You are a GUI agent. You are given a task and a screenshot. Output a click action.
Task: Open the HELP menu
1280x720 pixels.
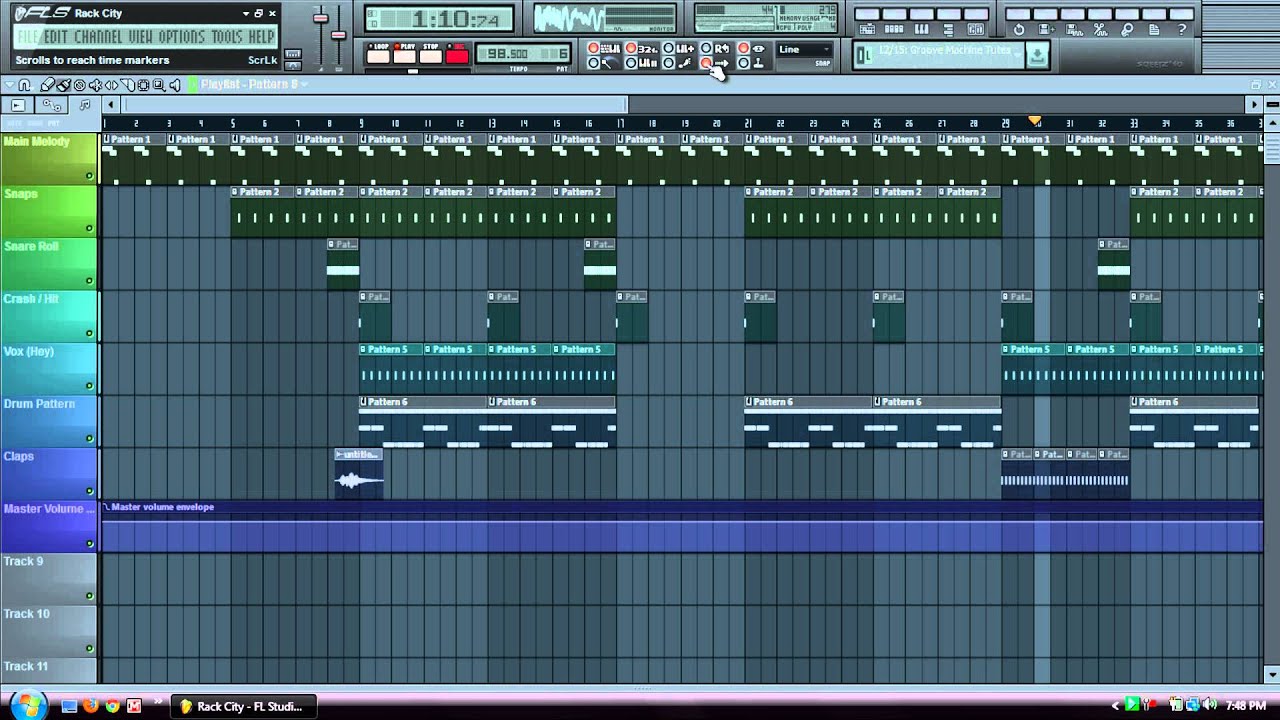coord(261,37)
